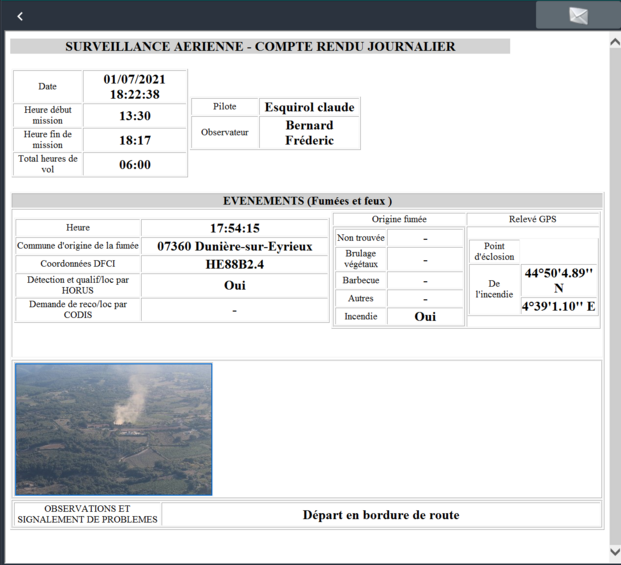This screenshot has height=565, width=621.
Task: Select observer name Bernard Fréderic
Action: [308, 133]
